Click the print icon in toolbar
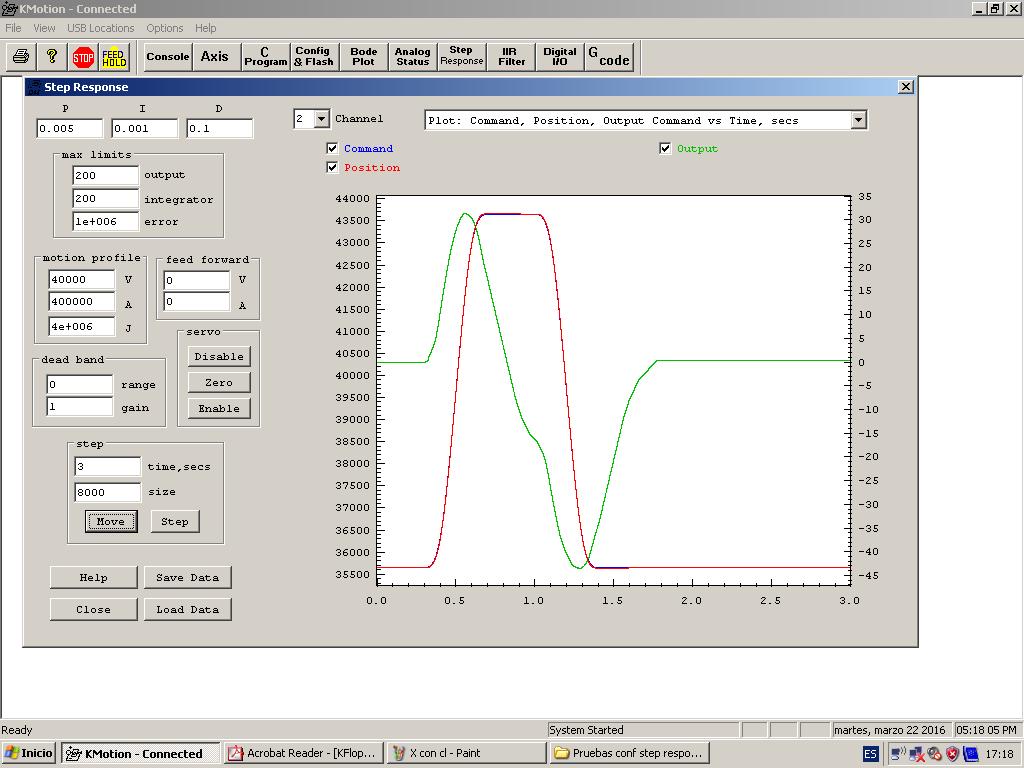The width and height of the screenshot is (1024, 768). point(21,57)
